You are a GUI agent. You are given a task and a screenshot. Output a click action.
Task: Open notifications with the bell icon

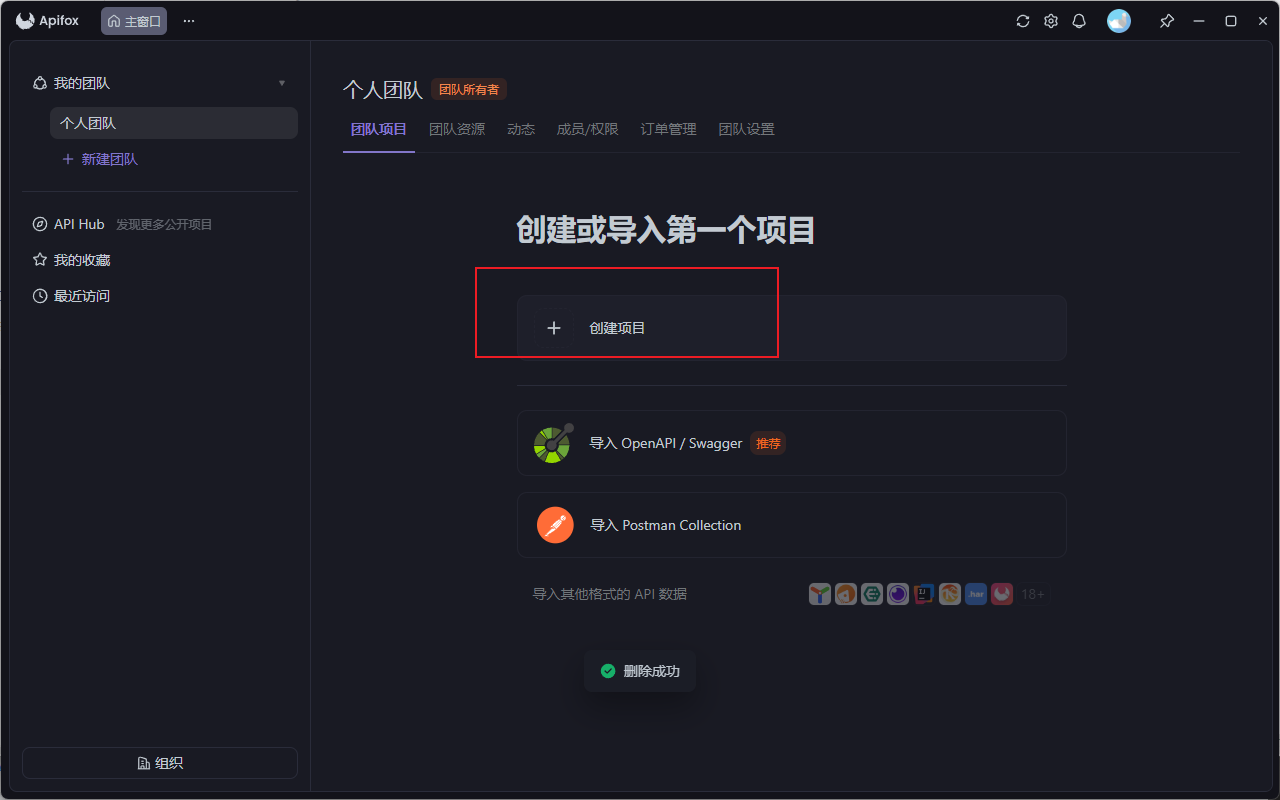[1079, 21]
